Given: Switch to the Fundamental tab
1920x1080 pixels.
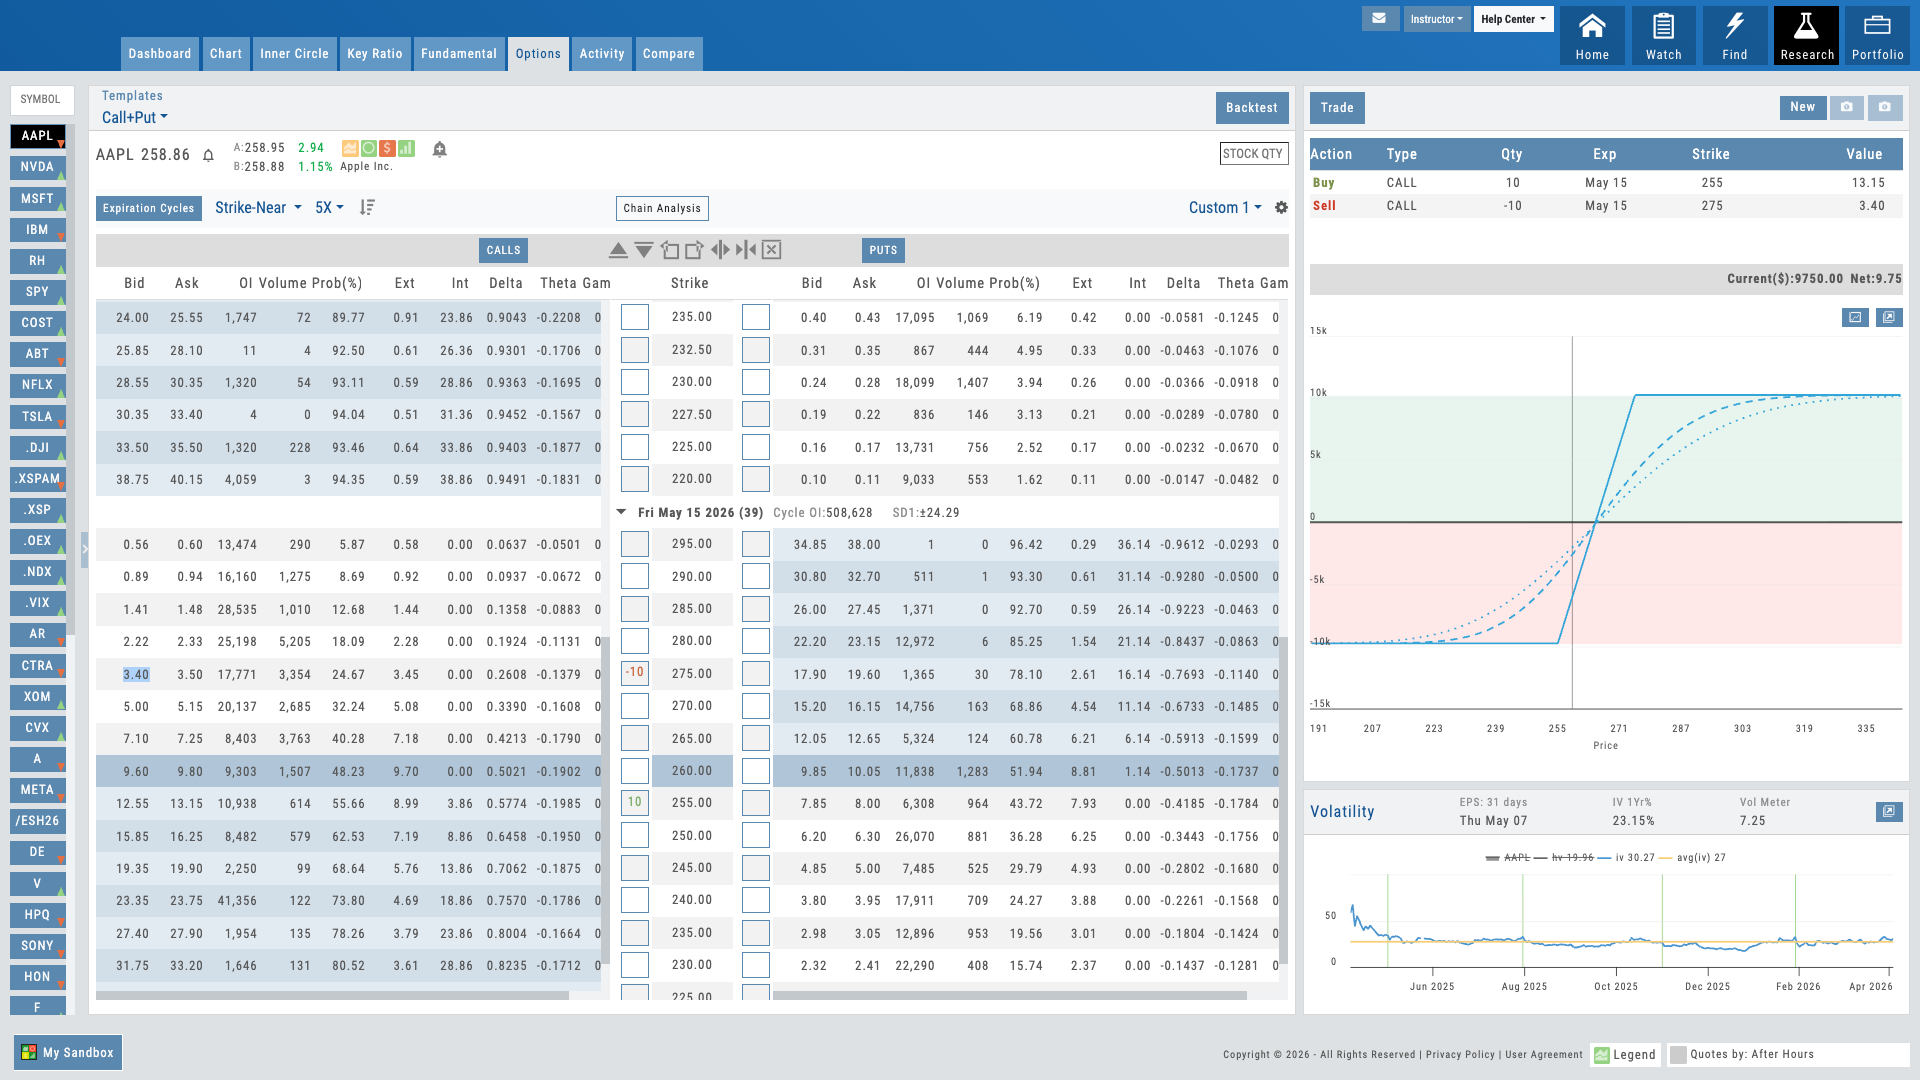Looking at the screenshot, I should (458, 54).
